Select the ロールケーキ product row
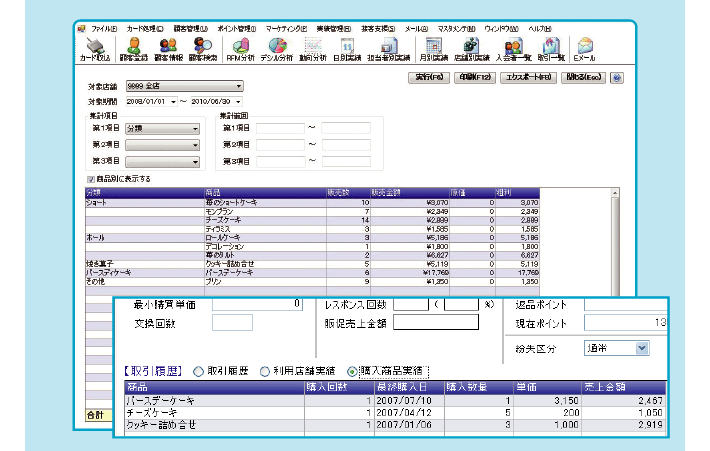 click(312, 238)
